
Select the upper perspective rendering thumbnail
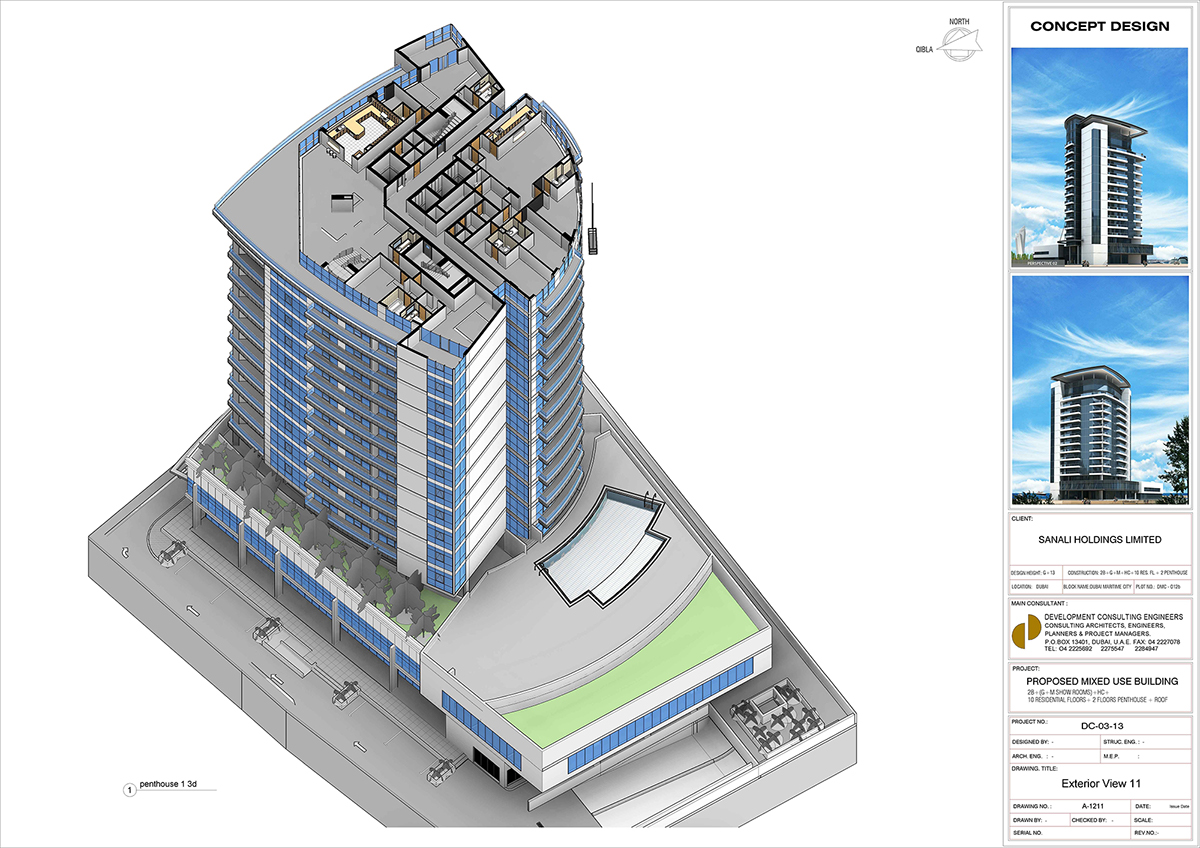1099,158
